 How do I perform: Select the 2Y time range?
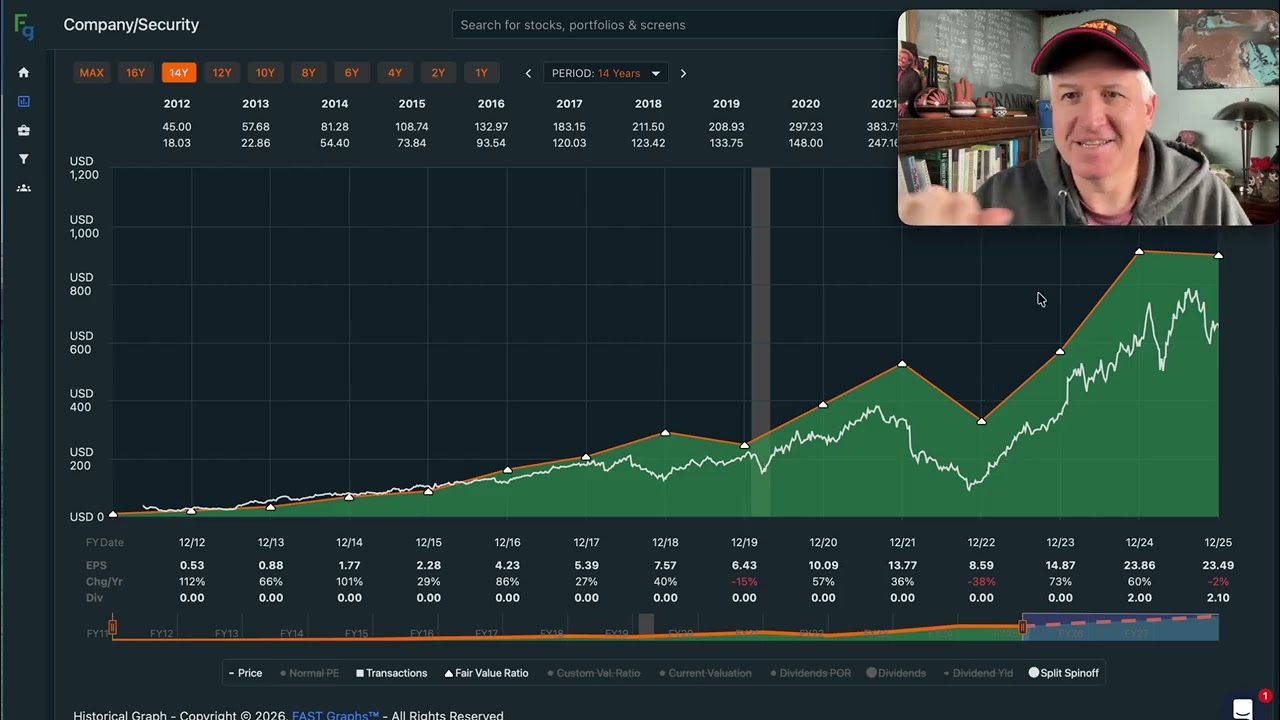point(438,73)
